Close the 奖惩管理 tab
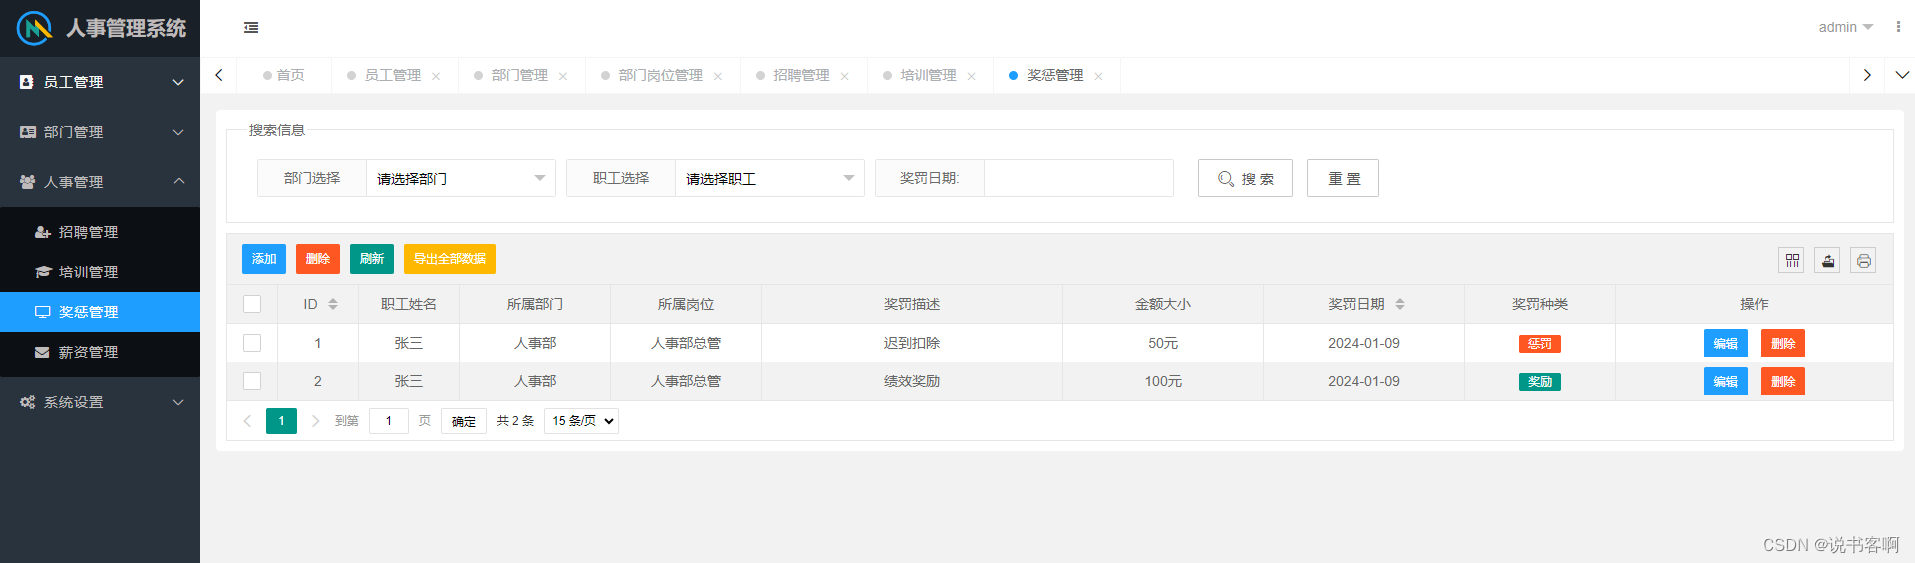This screenshot has width=1915, height=563. coord(1099,76)
